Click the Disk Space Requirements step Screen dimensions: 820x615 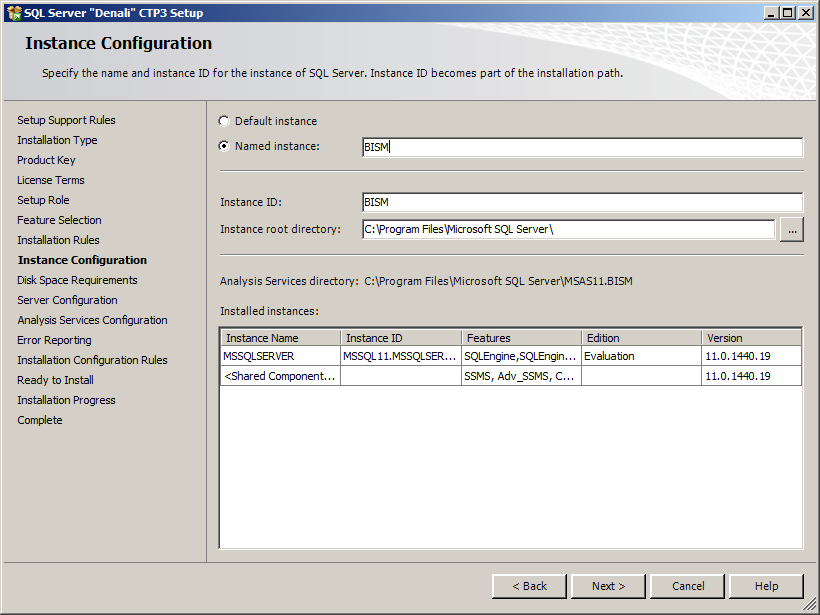pos(77,280)
